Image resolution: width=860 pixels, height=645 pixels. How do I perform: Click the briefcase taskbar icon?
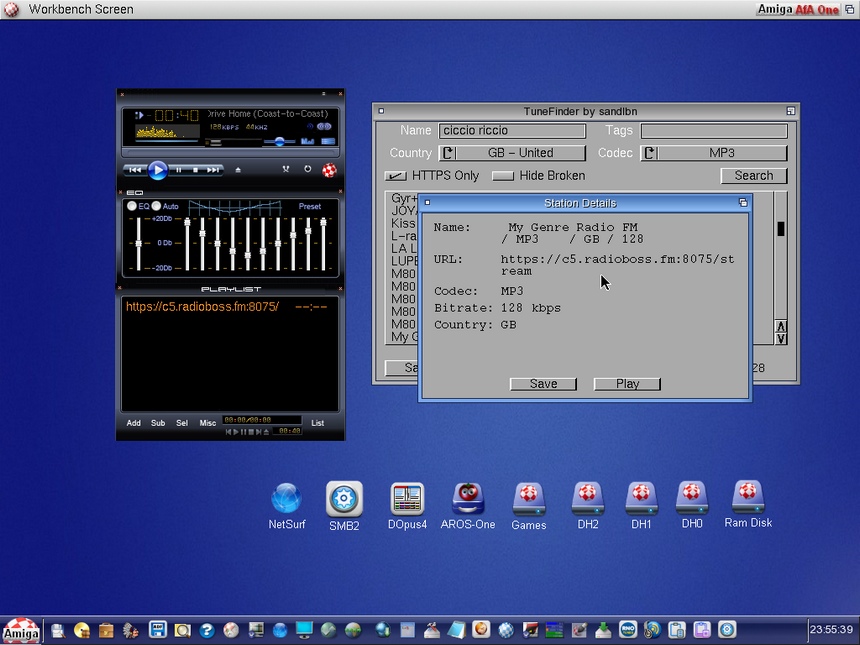click(106, 630)
